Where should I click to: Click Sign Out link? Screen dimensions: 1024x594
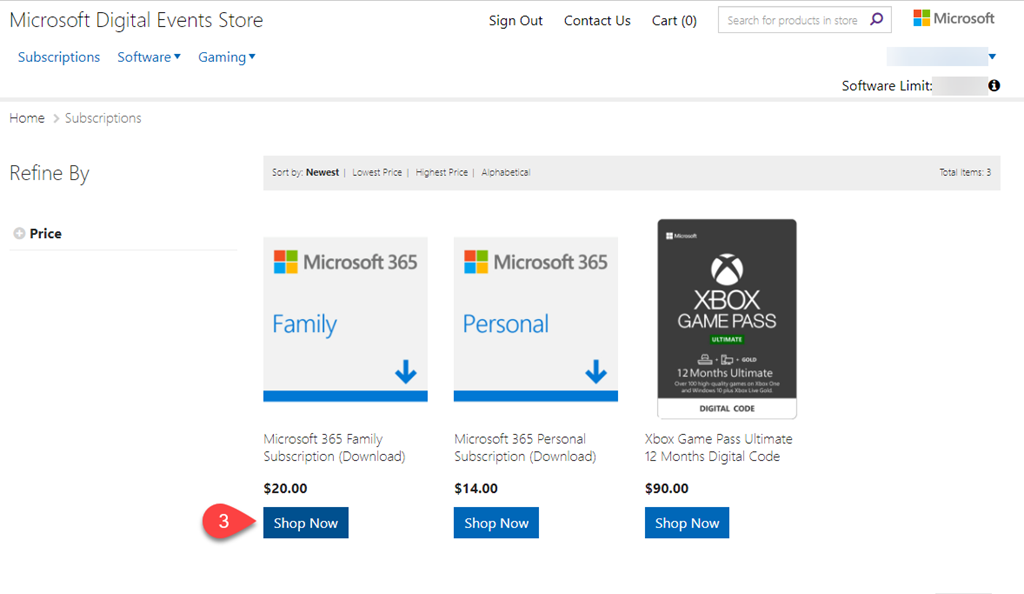tap(515, 21)
